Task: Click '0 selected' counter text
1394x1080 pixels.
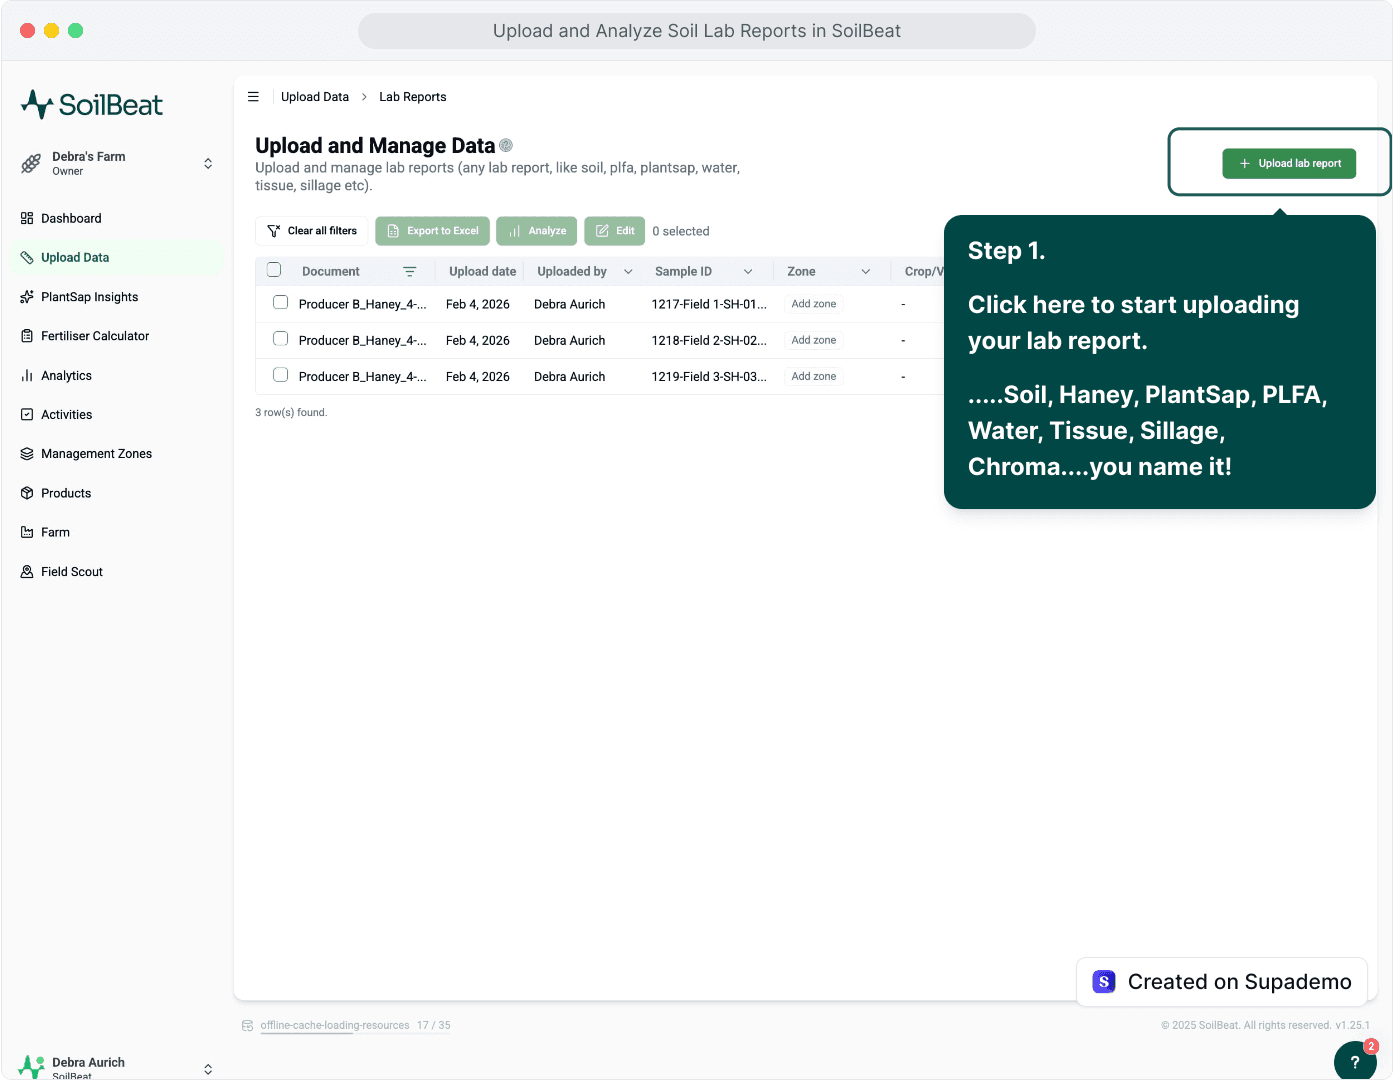Action: click(x=681, y=231)
